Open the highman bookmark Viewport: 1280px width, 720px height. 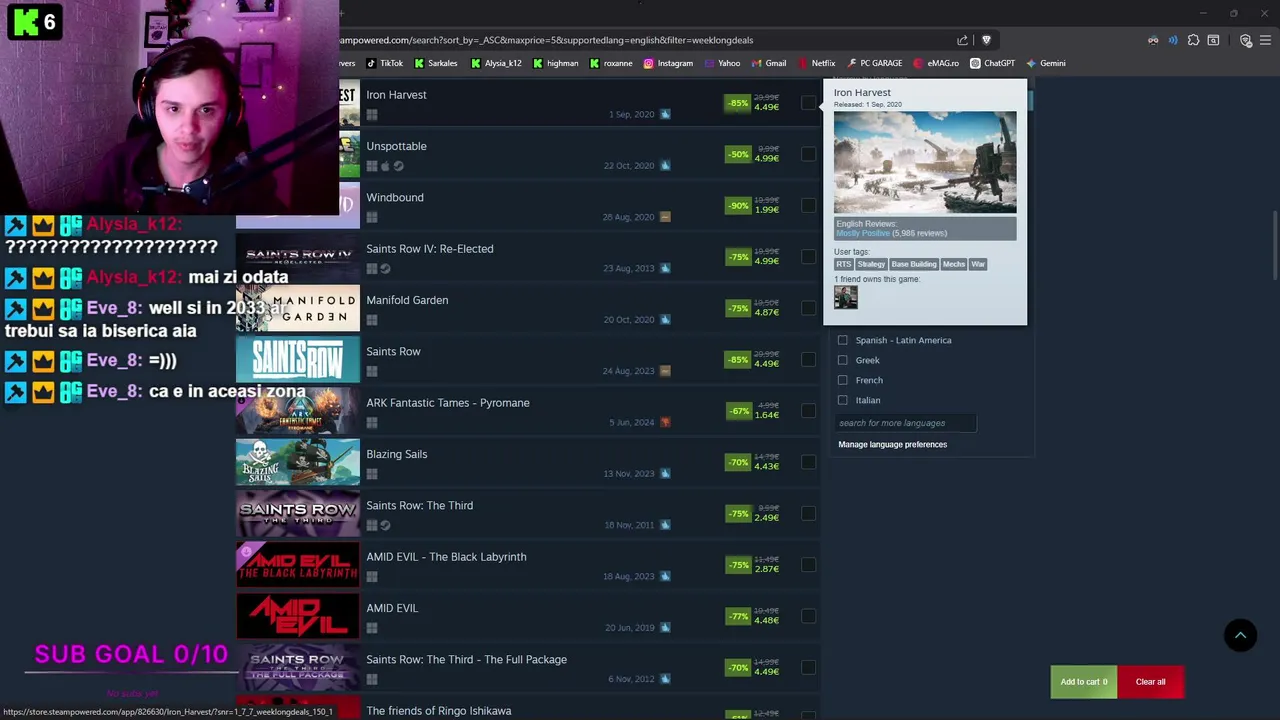[556, 63]
